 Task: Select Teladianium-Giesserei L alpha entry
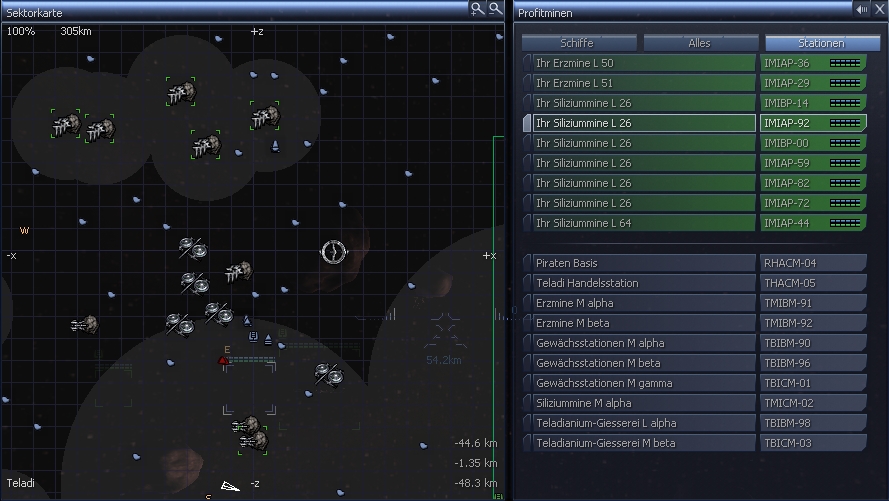click(642, 423)
